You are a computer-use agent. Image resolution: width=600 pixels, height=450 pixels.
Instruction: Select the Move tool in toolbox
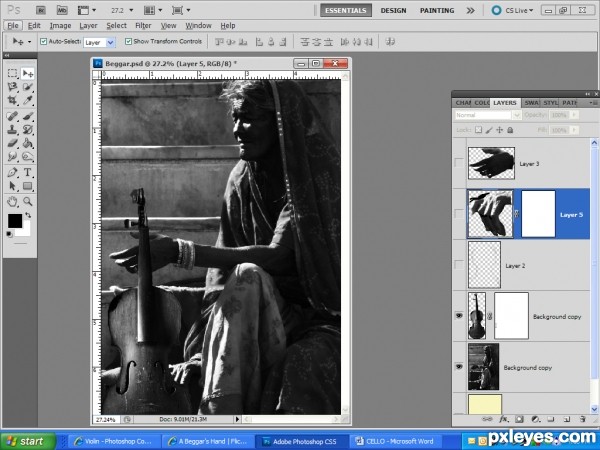pyautogui.click(x=28, y=73)
